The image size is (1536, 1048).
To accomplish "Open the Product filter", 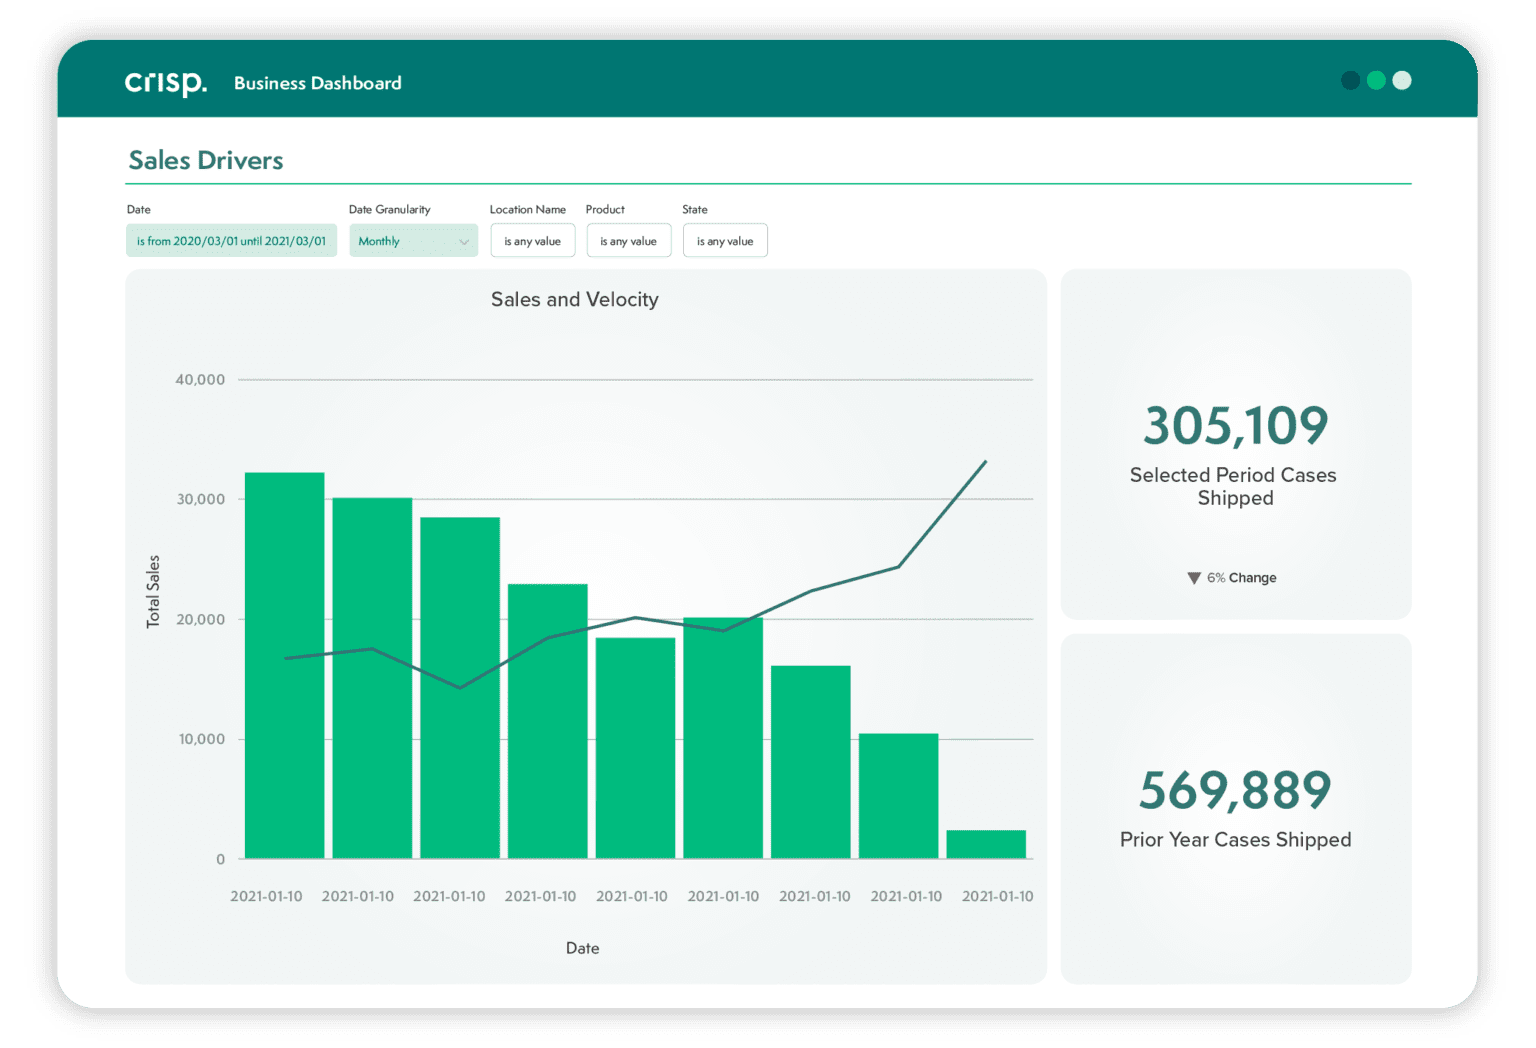I will tap(628, 241).
